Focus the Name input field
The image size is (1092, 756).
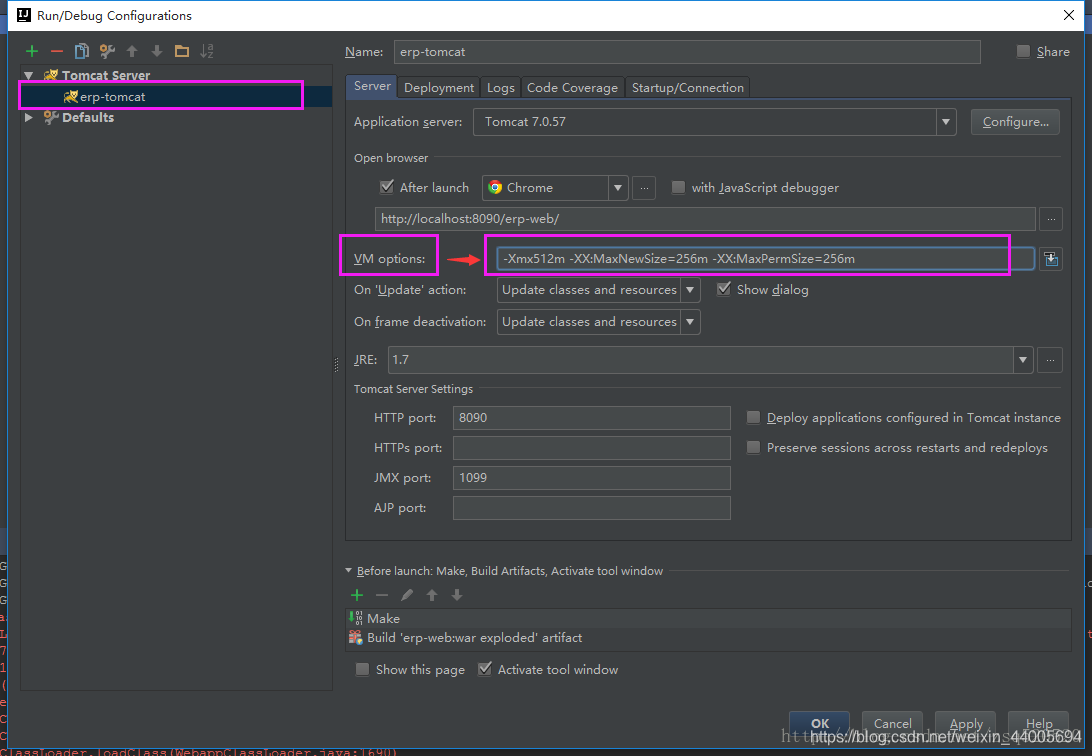687,52
